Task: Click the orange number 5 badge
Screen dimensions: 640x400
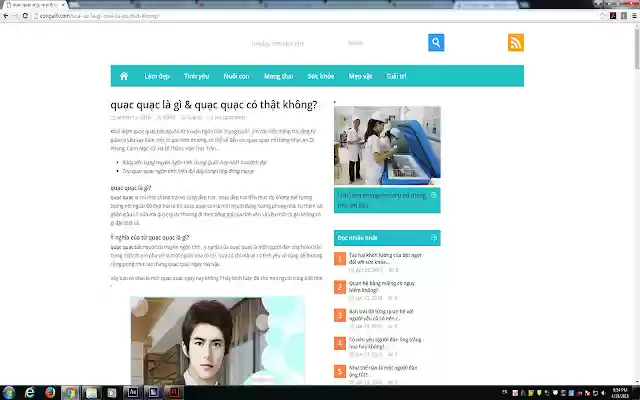Action: [x=340, y=371]
